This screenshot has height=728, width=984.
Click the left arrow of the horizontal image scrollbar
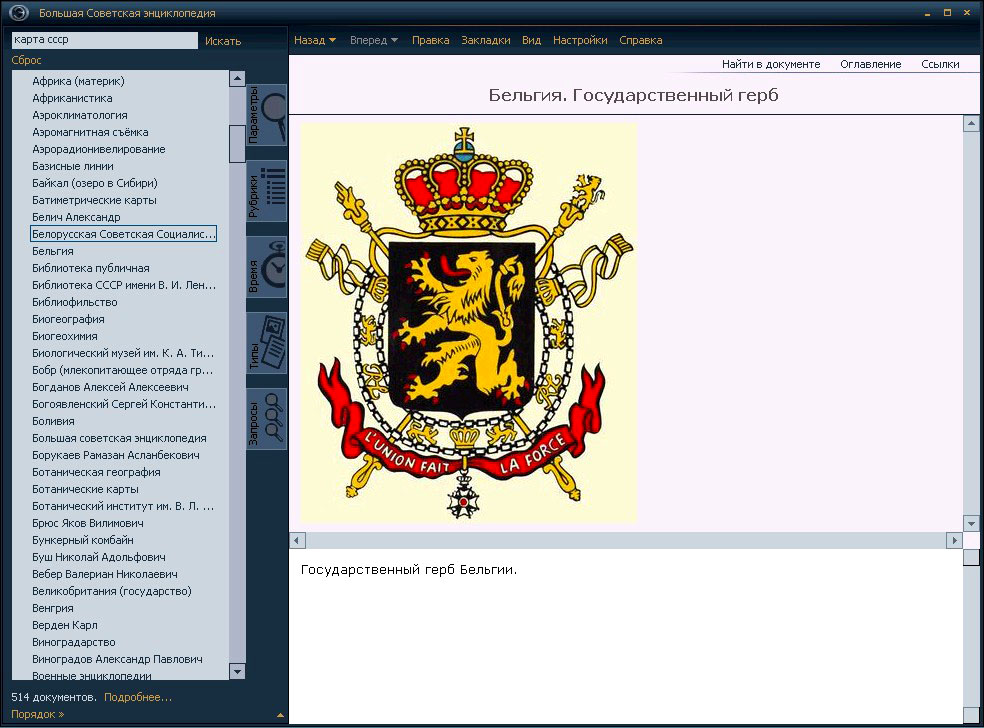point(297,540)
